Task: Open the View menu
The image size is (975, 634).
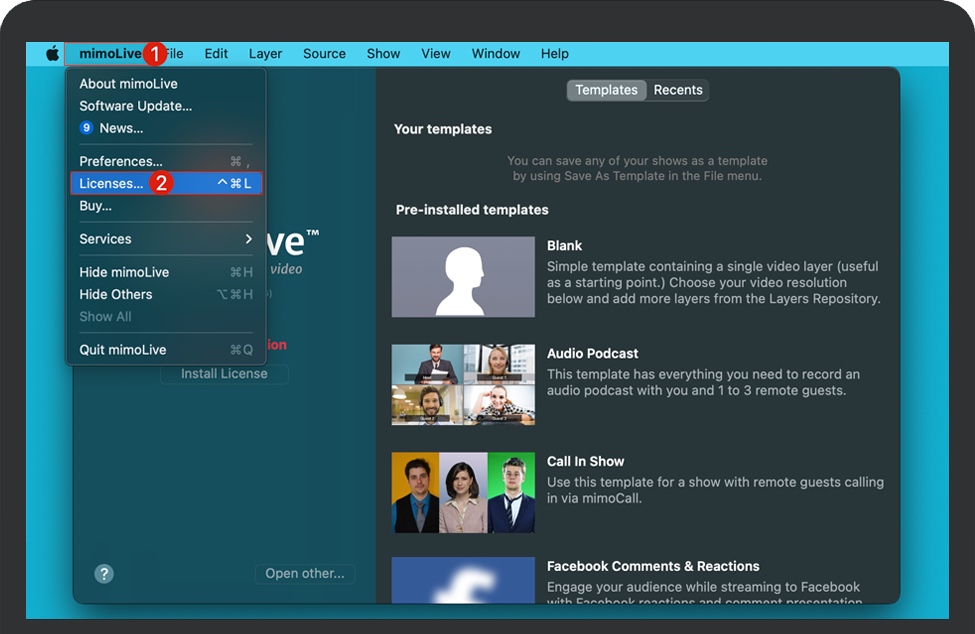Action: [435, 54]
